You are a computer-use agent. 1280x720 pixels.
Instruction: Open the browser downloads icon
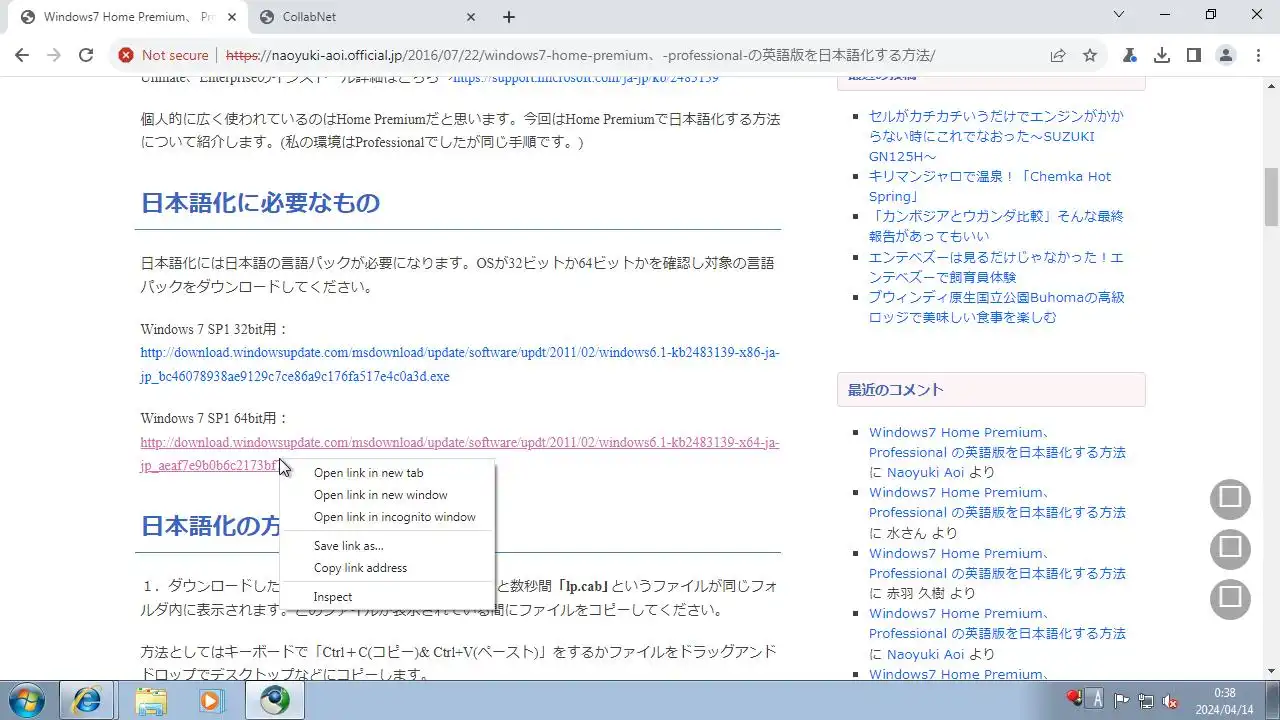click(1162, 56)
